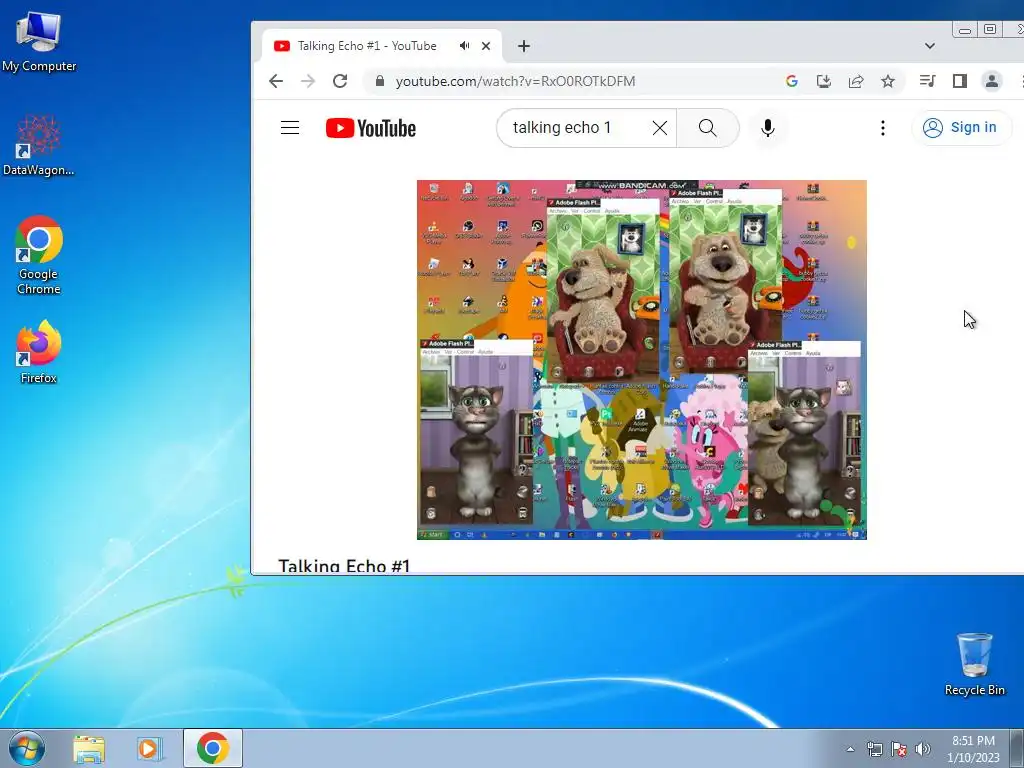Bookmark this tab with the star icon

pyautogui.click(x=888, y=81)
